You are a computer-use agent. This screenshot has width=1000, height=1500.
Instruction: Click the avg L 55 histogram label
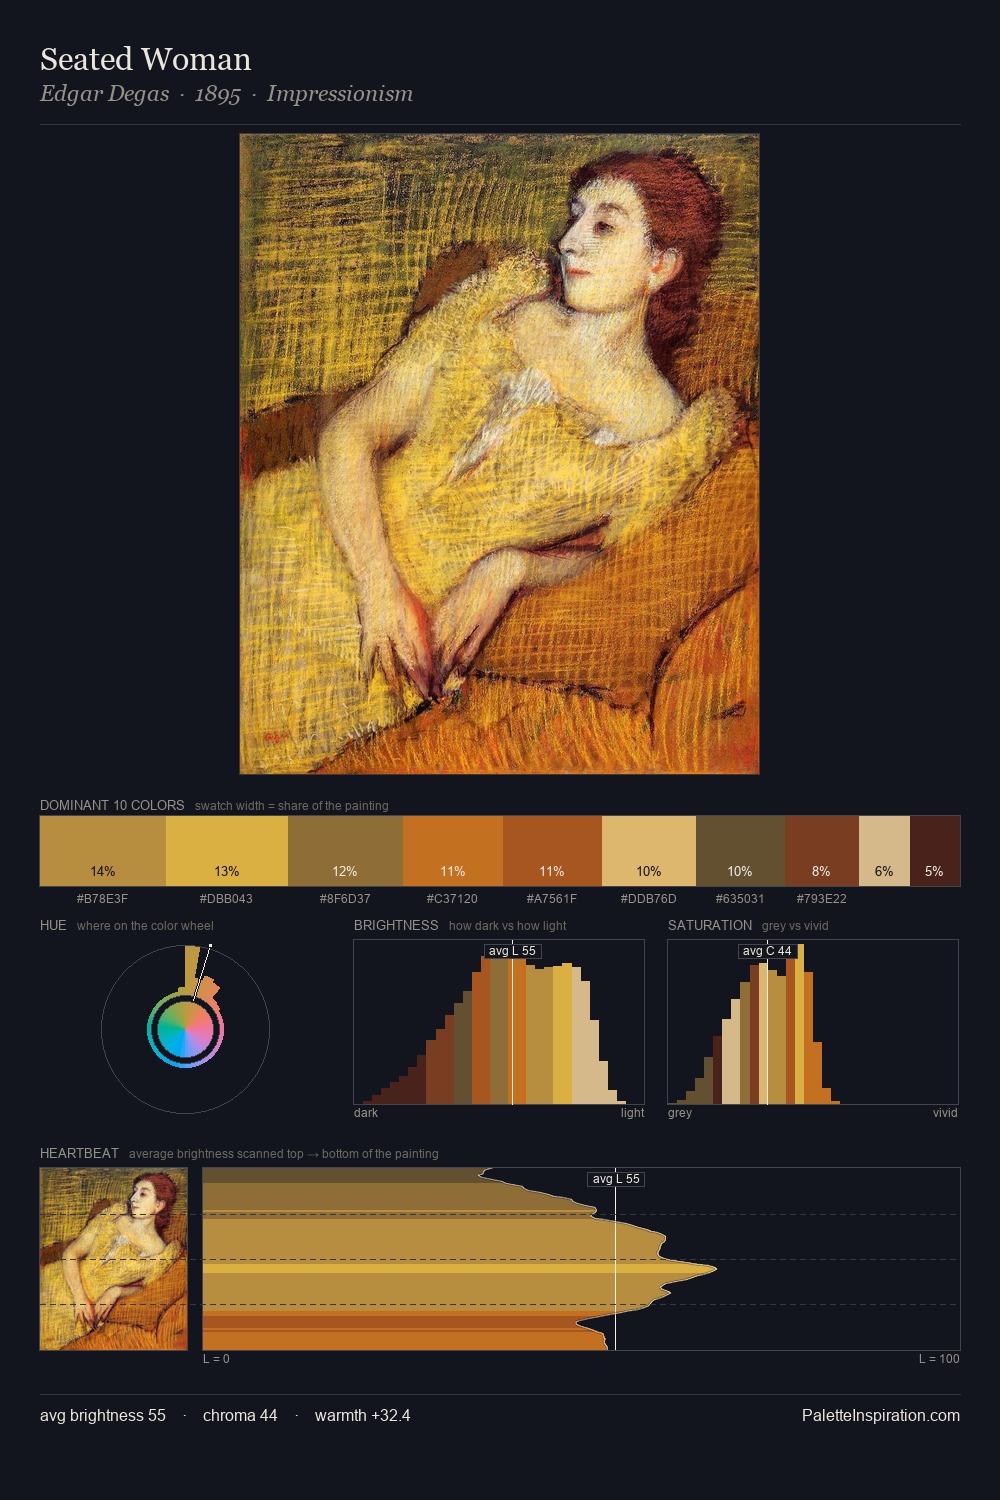pyautogui.click(x=512, y=951)
